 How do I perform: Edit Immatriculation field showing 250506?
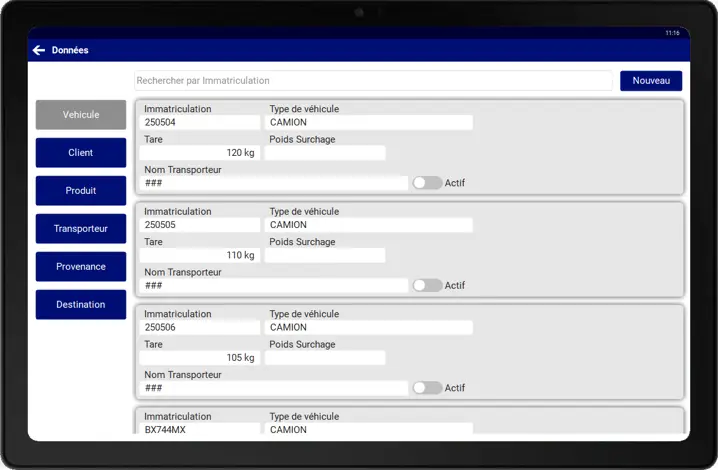tap(200, 328)
